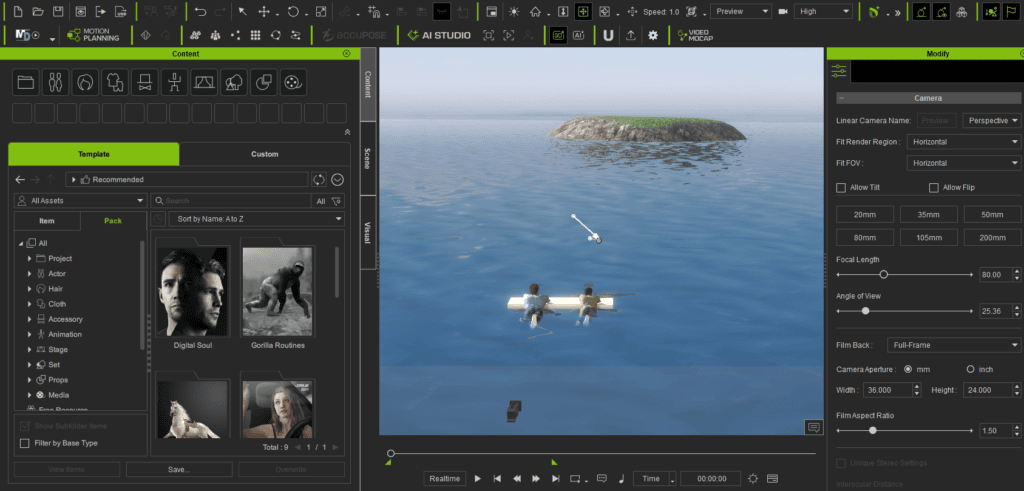This screenshot has height=491, width=1024.
Task: Launch AI Studio from the toolbar
Action: click(x=439, y=36)
